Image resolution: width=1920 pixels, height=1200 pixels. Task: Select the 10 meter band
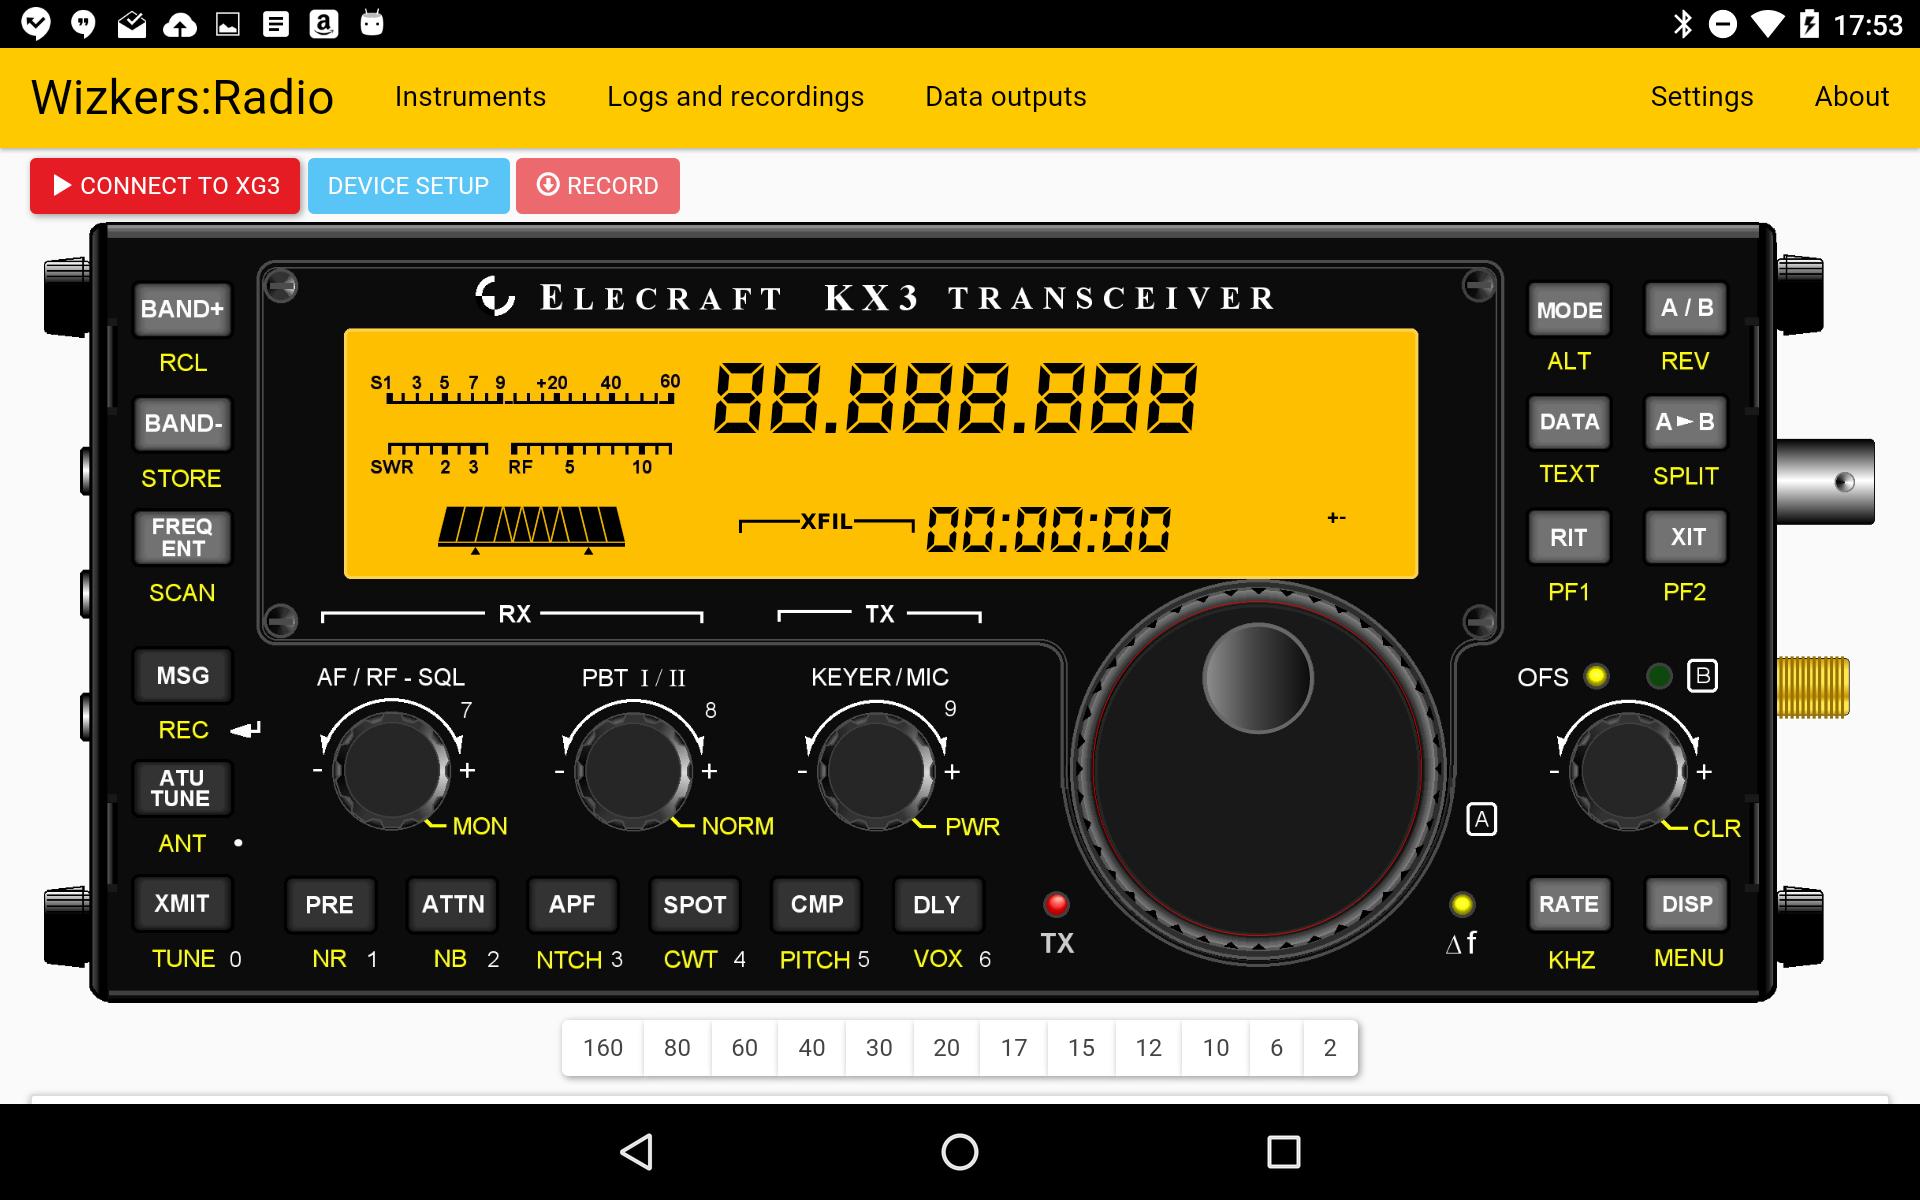pos(1215,1048)
